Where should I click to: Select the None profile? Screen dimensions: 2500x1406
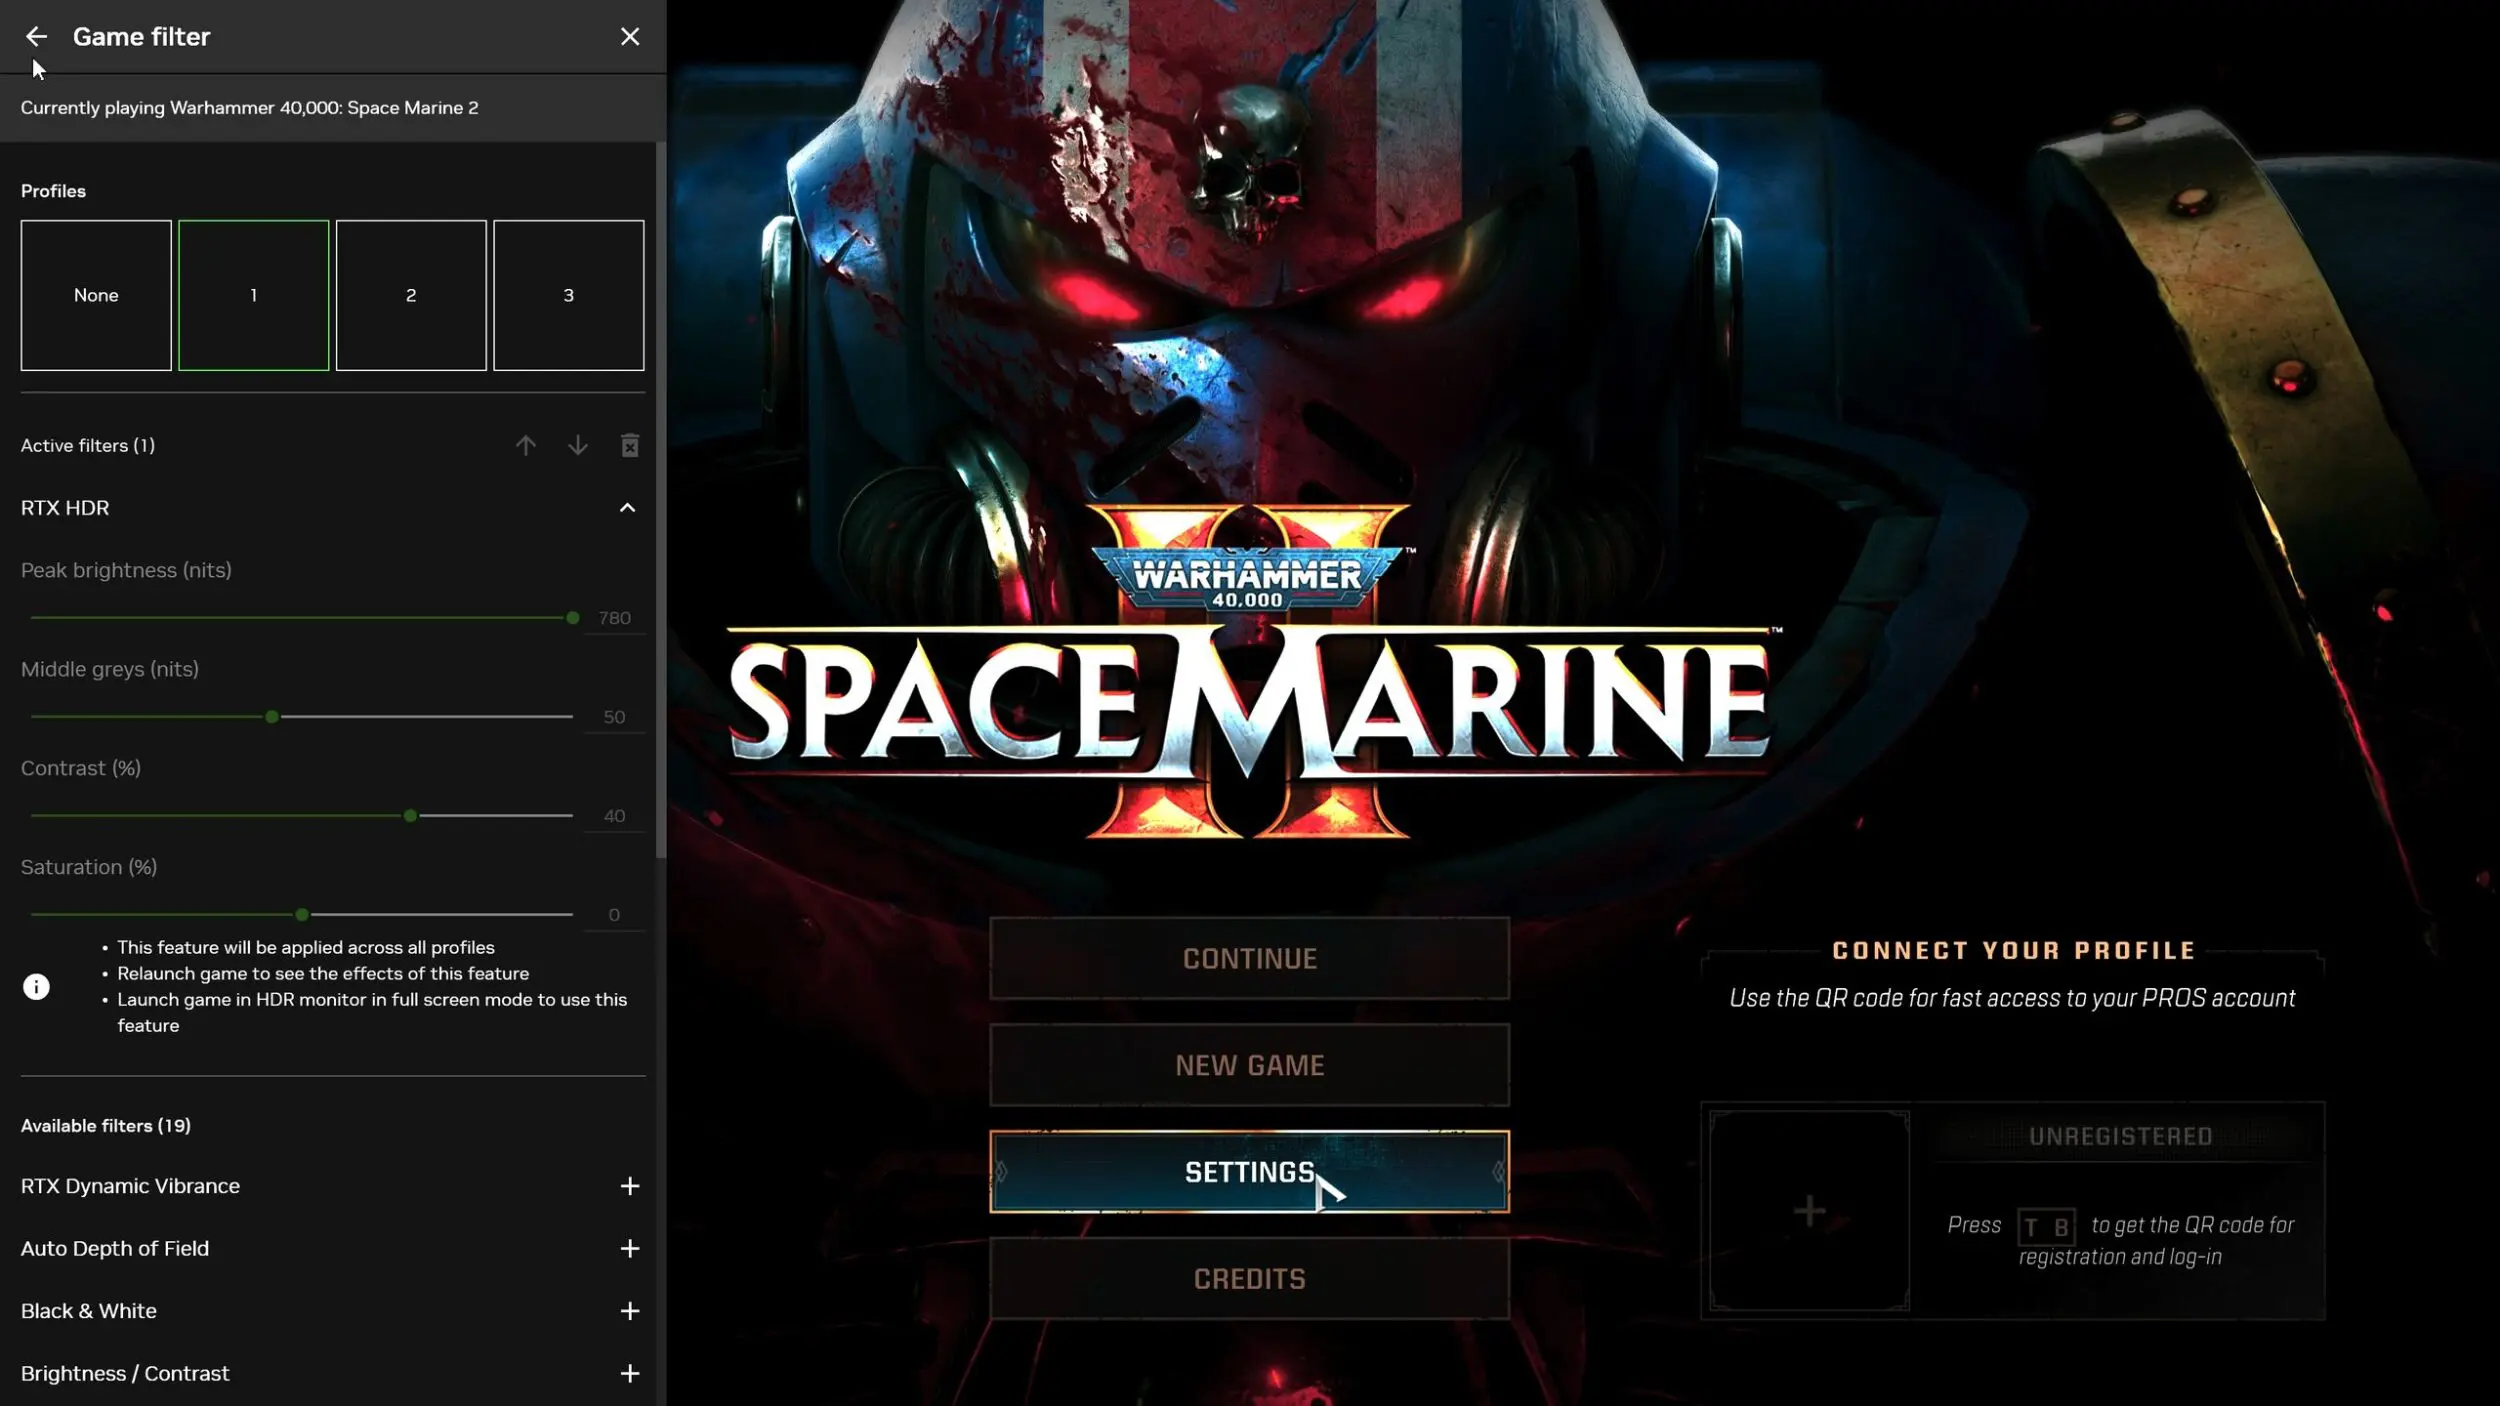coord(96,295)
